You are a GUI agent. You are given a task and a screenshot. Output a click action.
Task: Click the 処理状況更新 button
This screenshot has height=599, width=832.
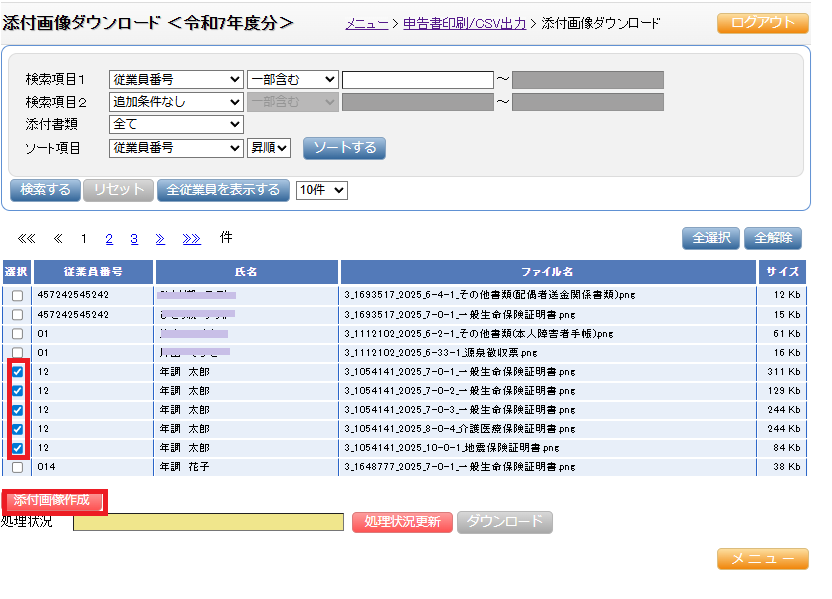click(x=402, y=522)
